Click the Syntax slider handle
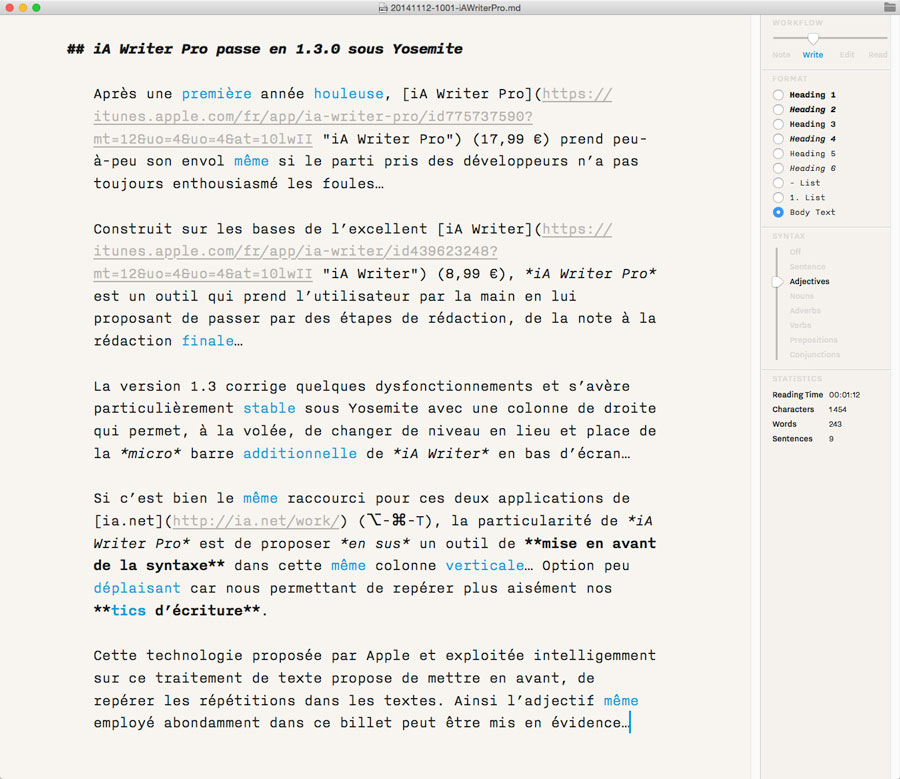 pyautogui.click(x=777, y=281)
